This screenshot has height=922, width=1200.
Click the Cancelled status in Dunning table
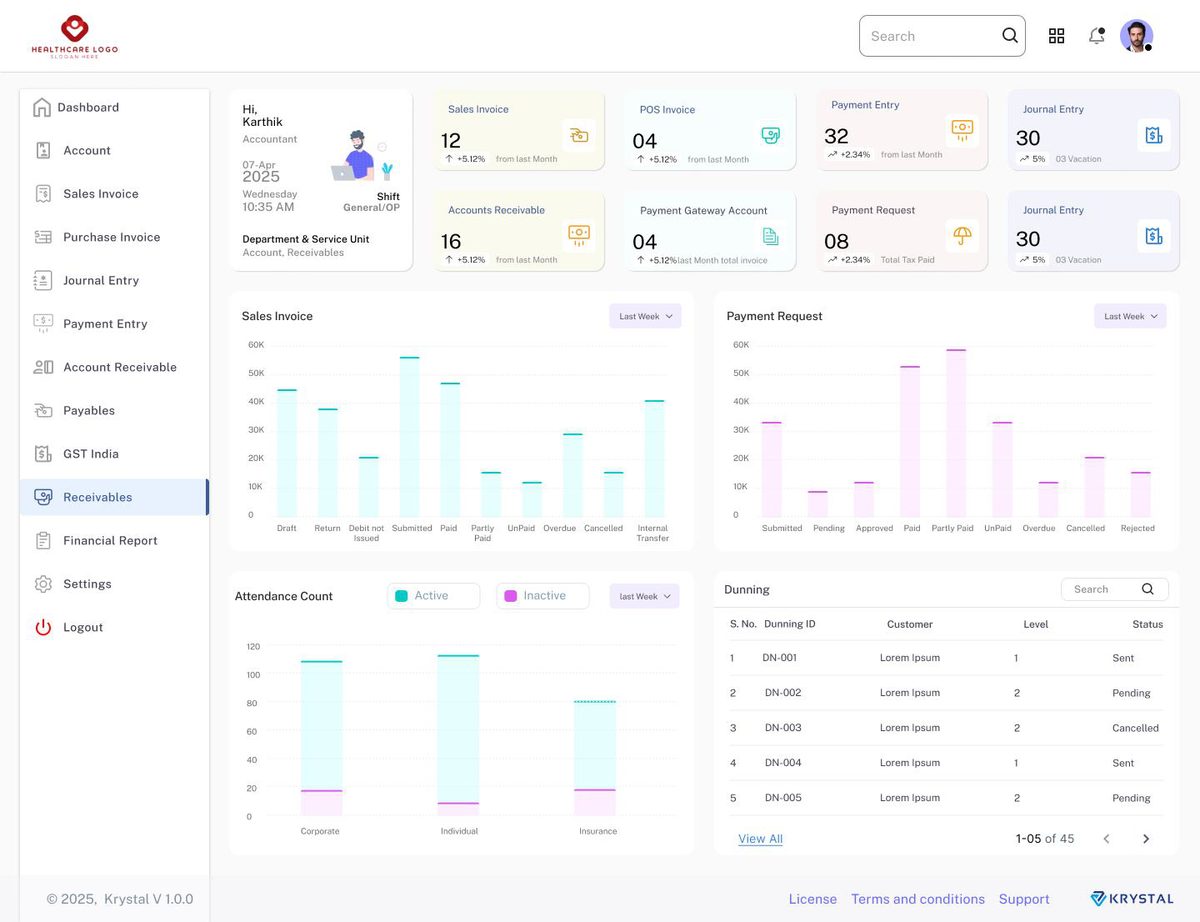click(x=1135, y=728)
